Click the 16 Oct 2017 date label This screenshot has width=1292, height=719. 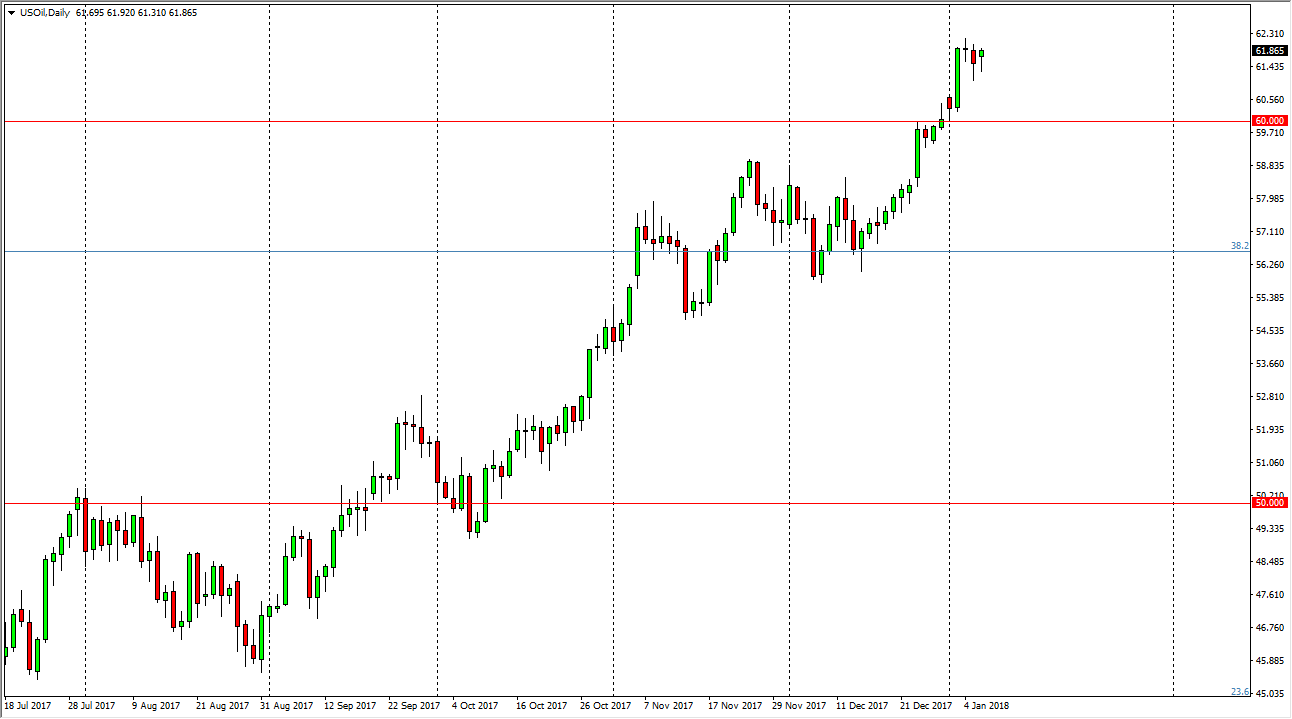[540, 706]
